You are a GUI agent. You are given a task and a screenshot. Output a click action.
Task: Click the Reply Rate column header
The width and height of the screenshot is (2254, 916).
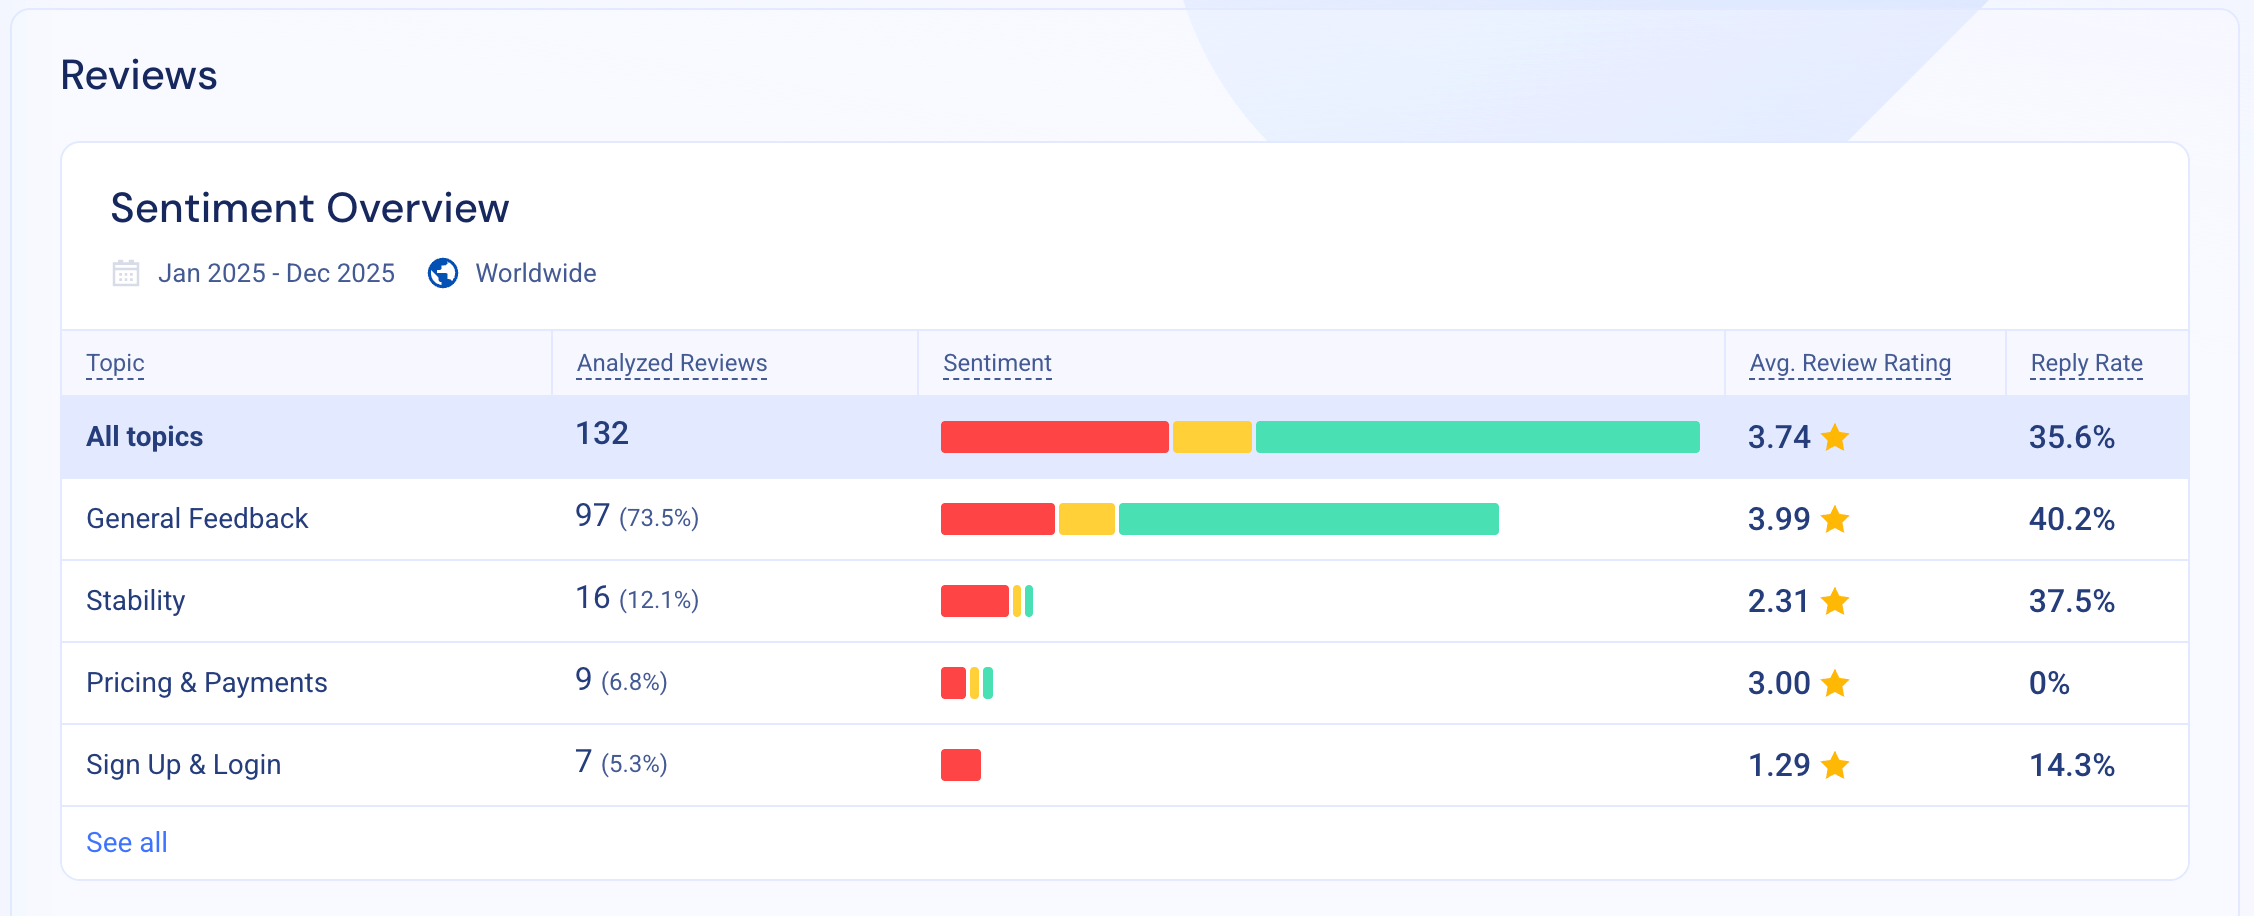pos(2086,363)
